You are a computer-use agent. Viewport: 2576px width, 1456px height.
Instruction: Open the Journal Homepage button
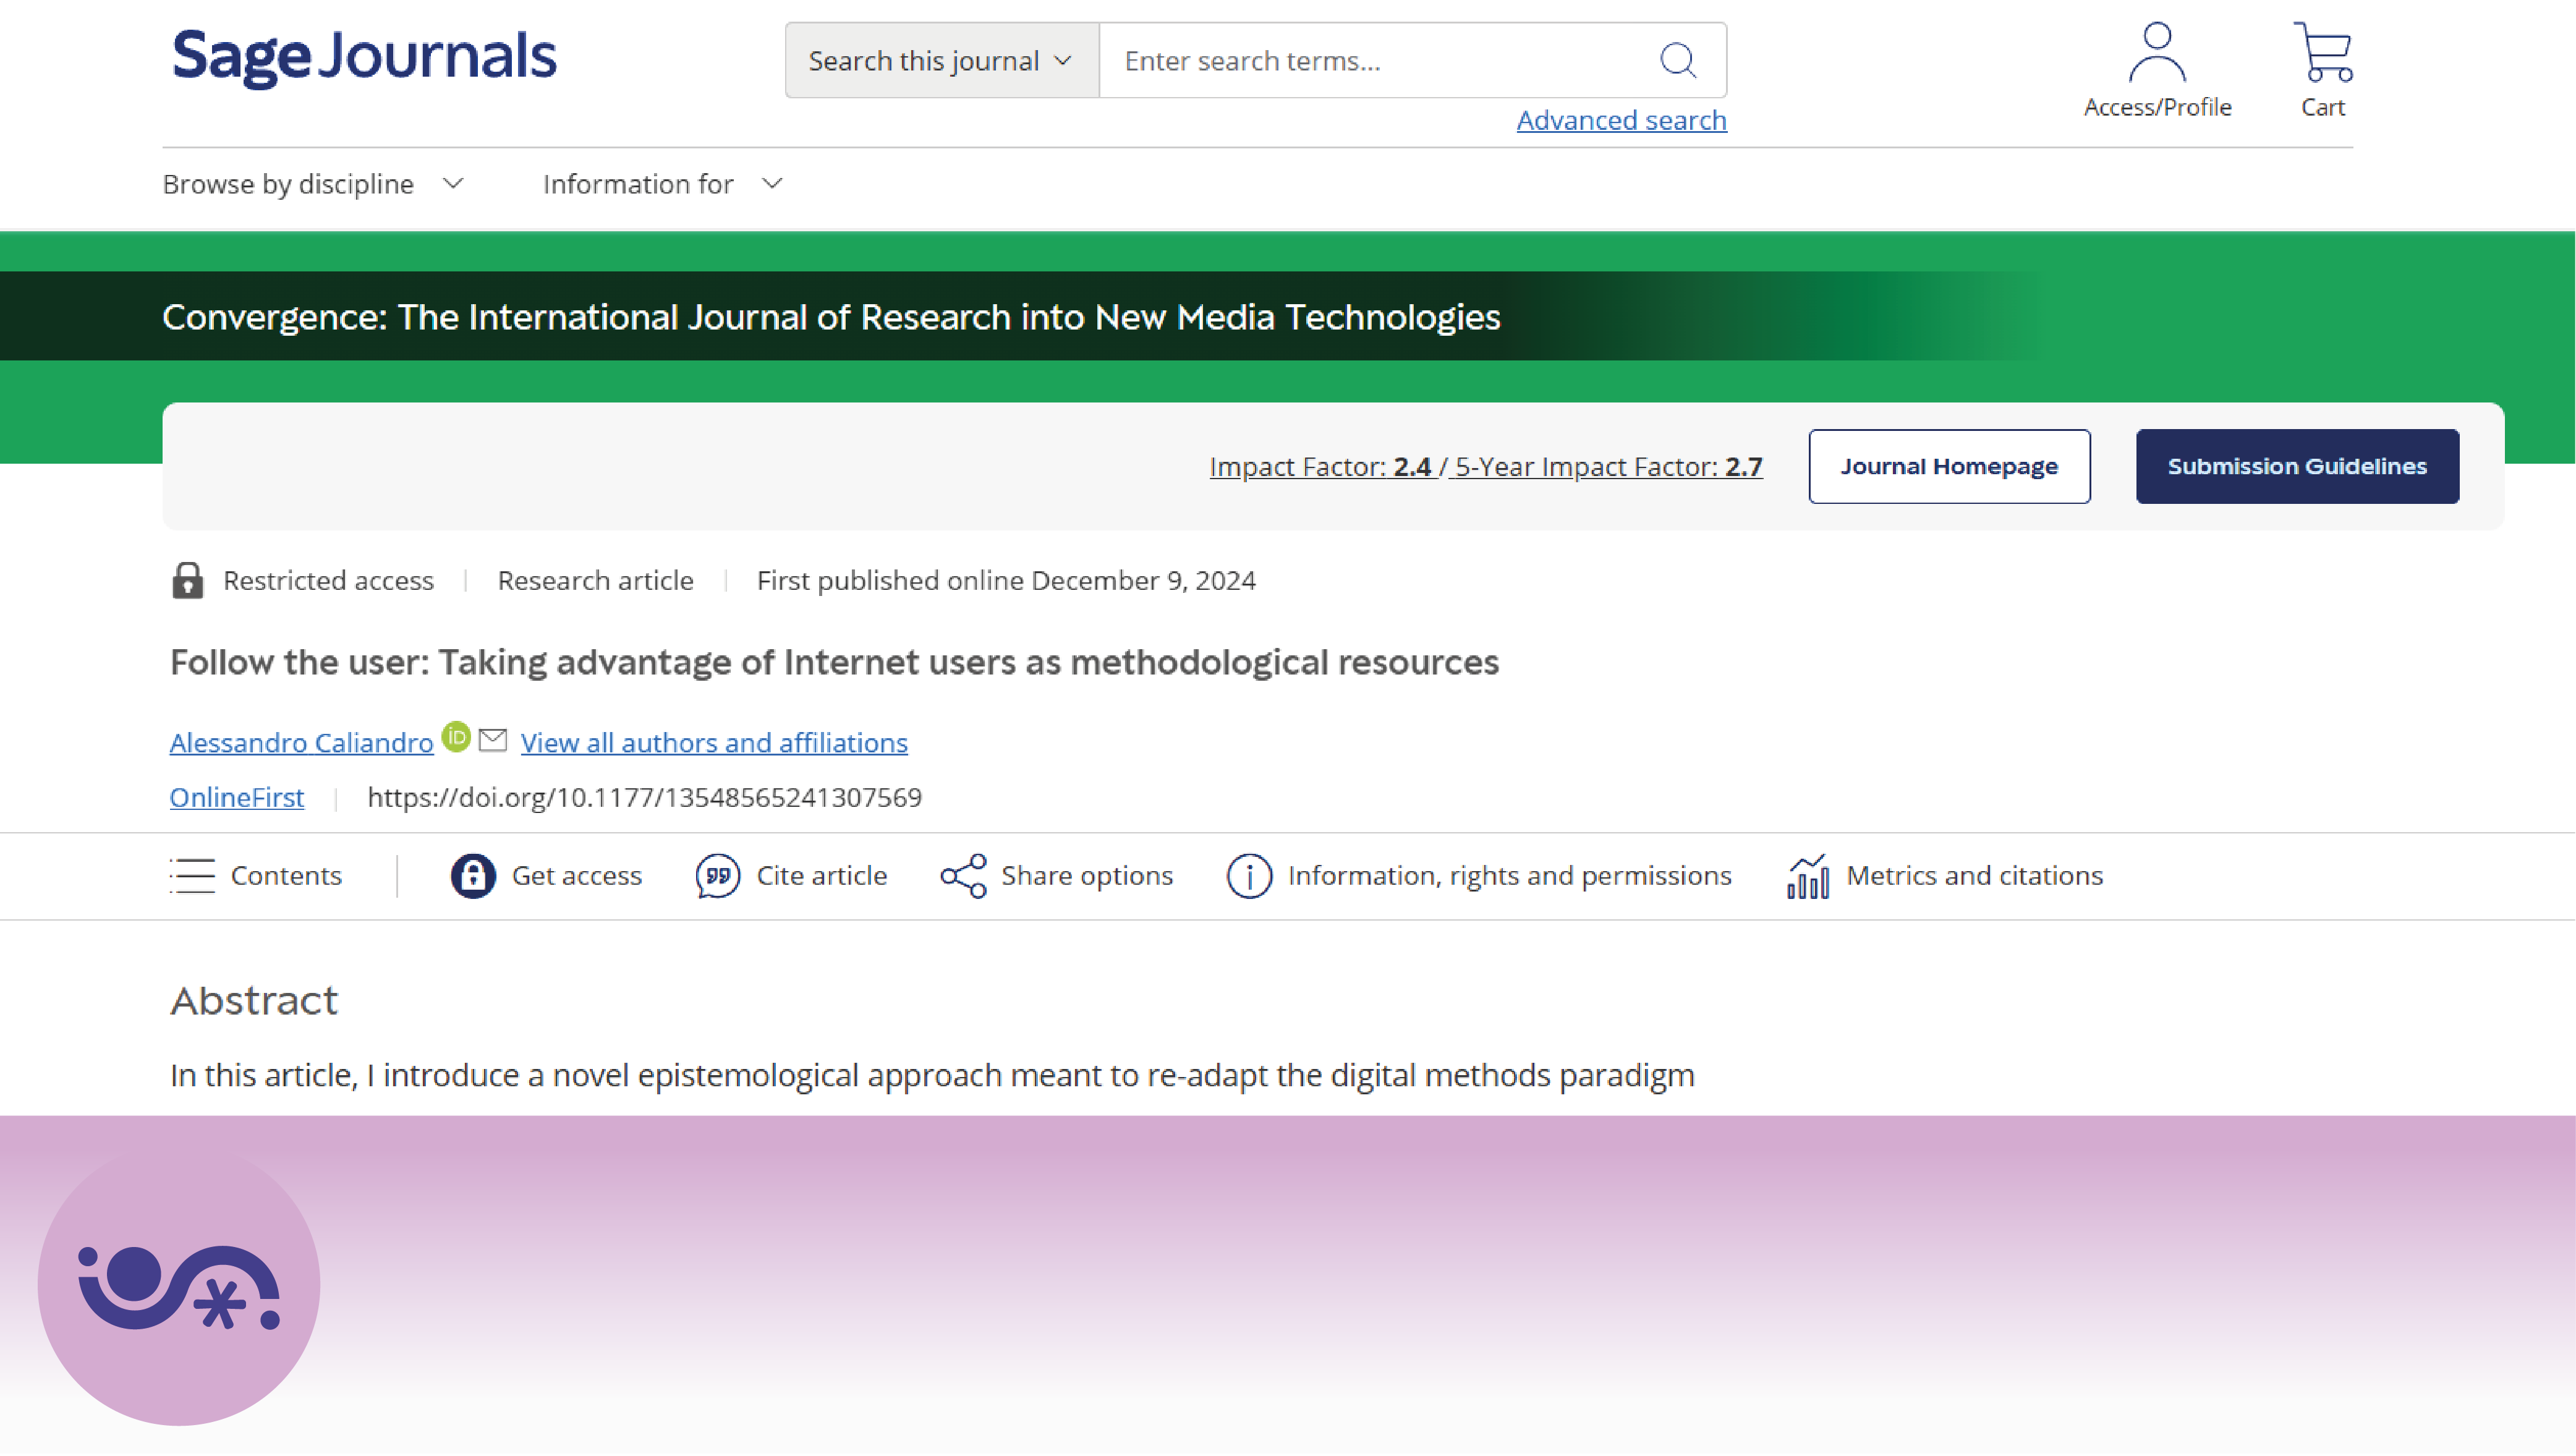pos(1949,466)
